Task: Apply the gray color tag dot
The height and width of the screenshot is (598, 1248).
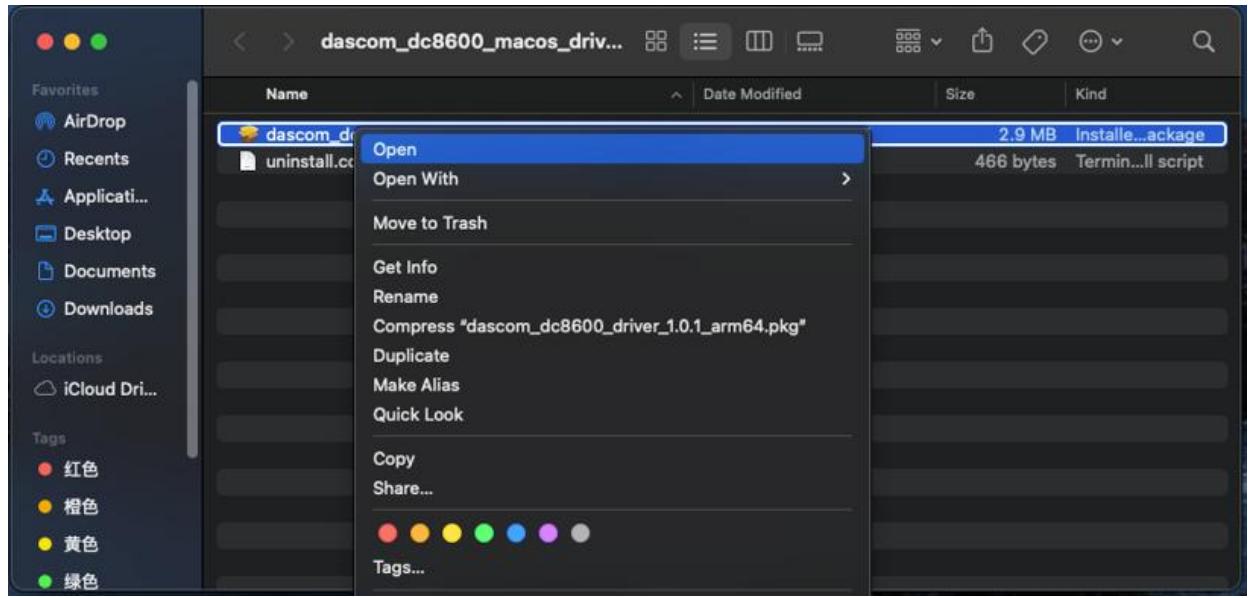Action: 580,534
